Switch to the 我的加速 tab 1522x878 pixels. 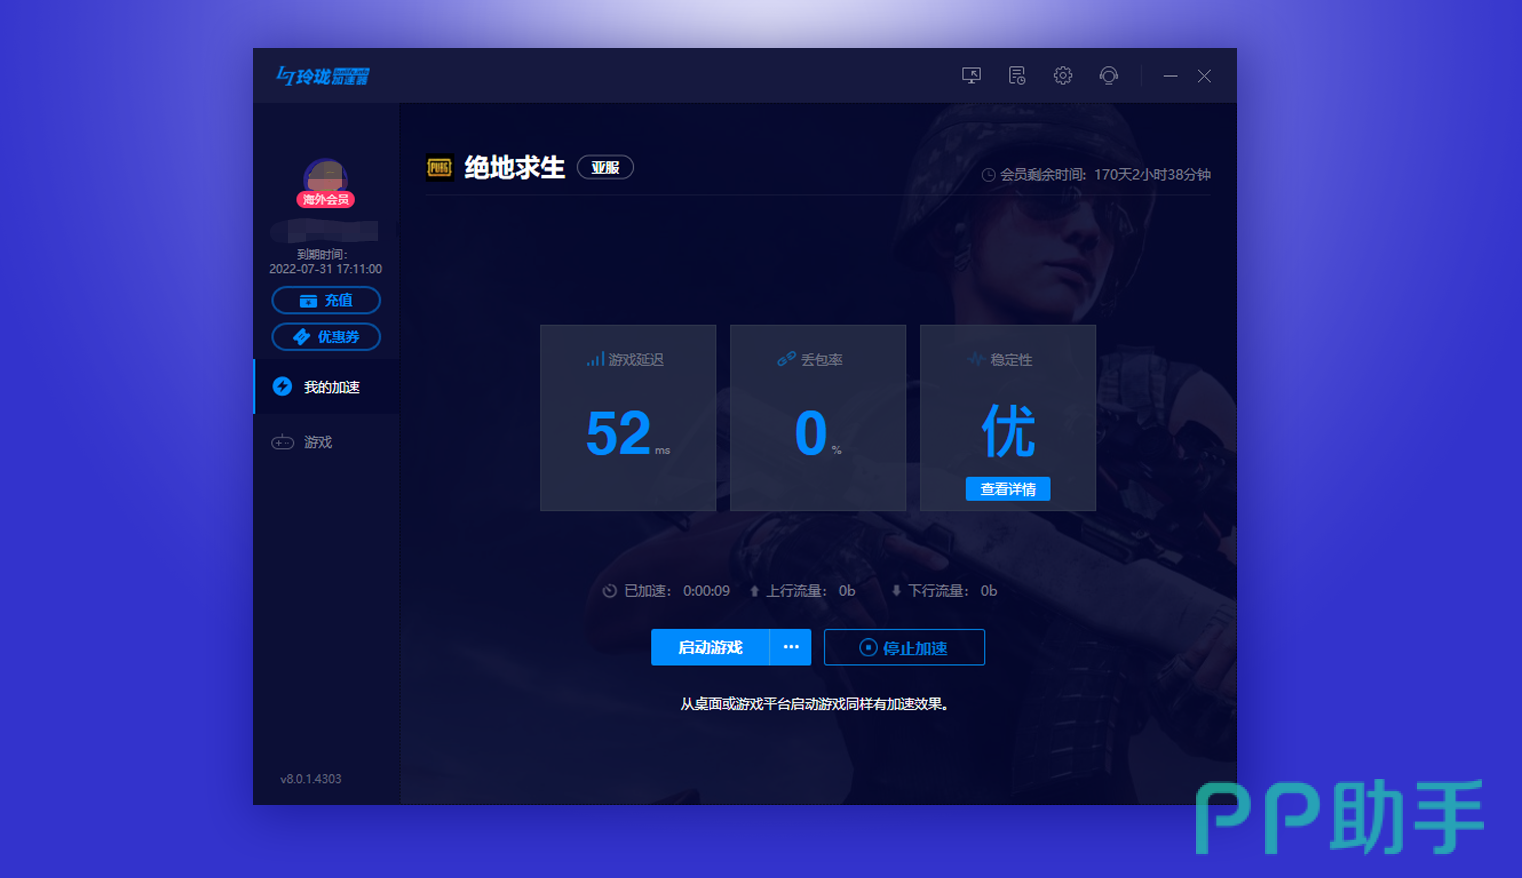pyautogui.click(x=330, y=387)
